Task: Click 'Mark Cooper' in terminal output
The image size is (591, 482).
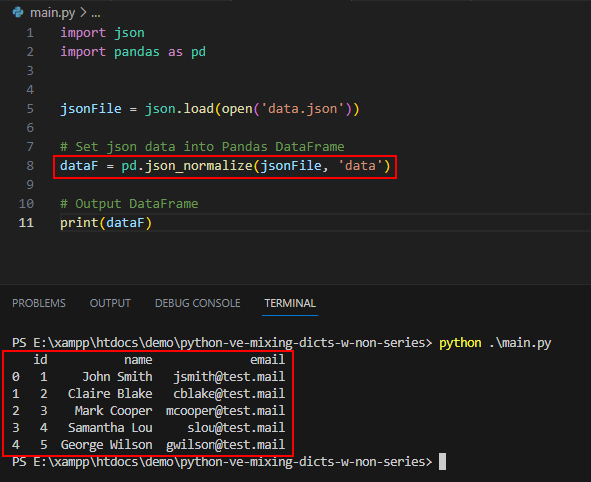Action: pos(113,411)
